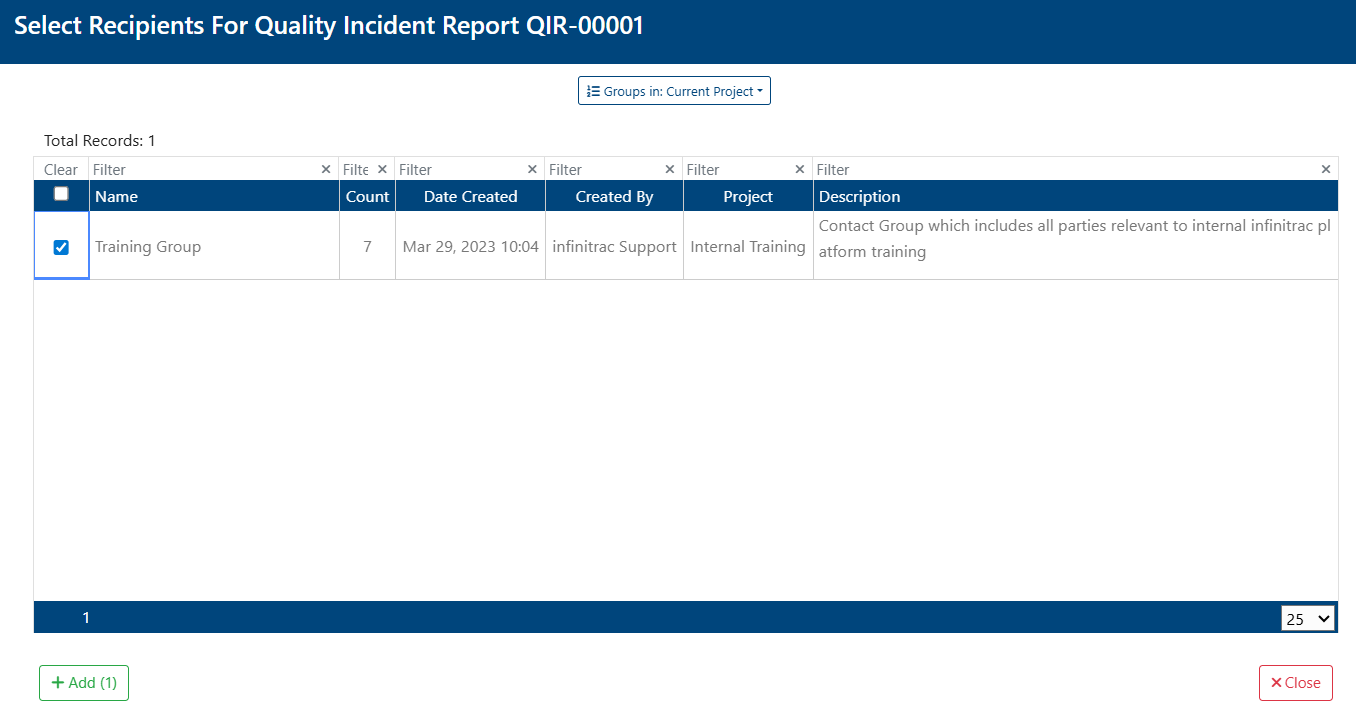Go to page 1 in pager
The width and height of the screenshot is (1356, 717).
[x=86, y=618]
